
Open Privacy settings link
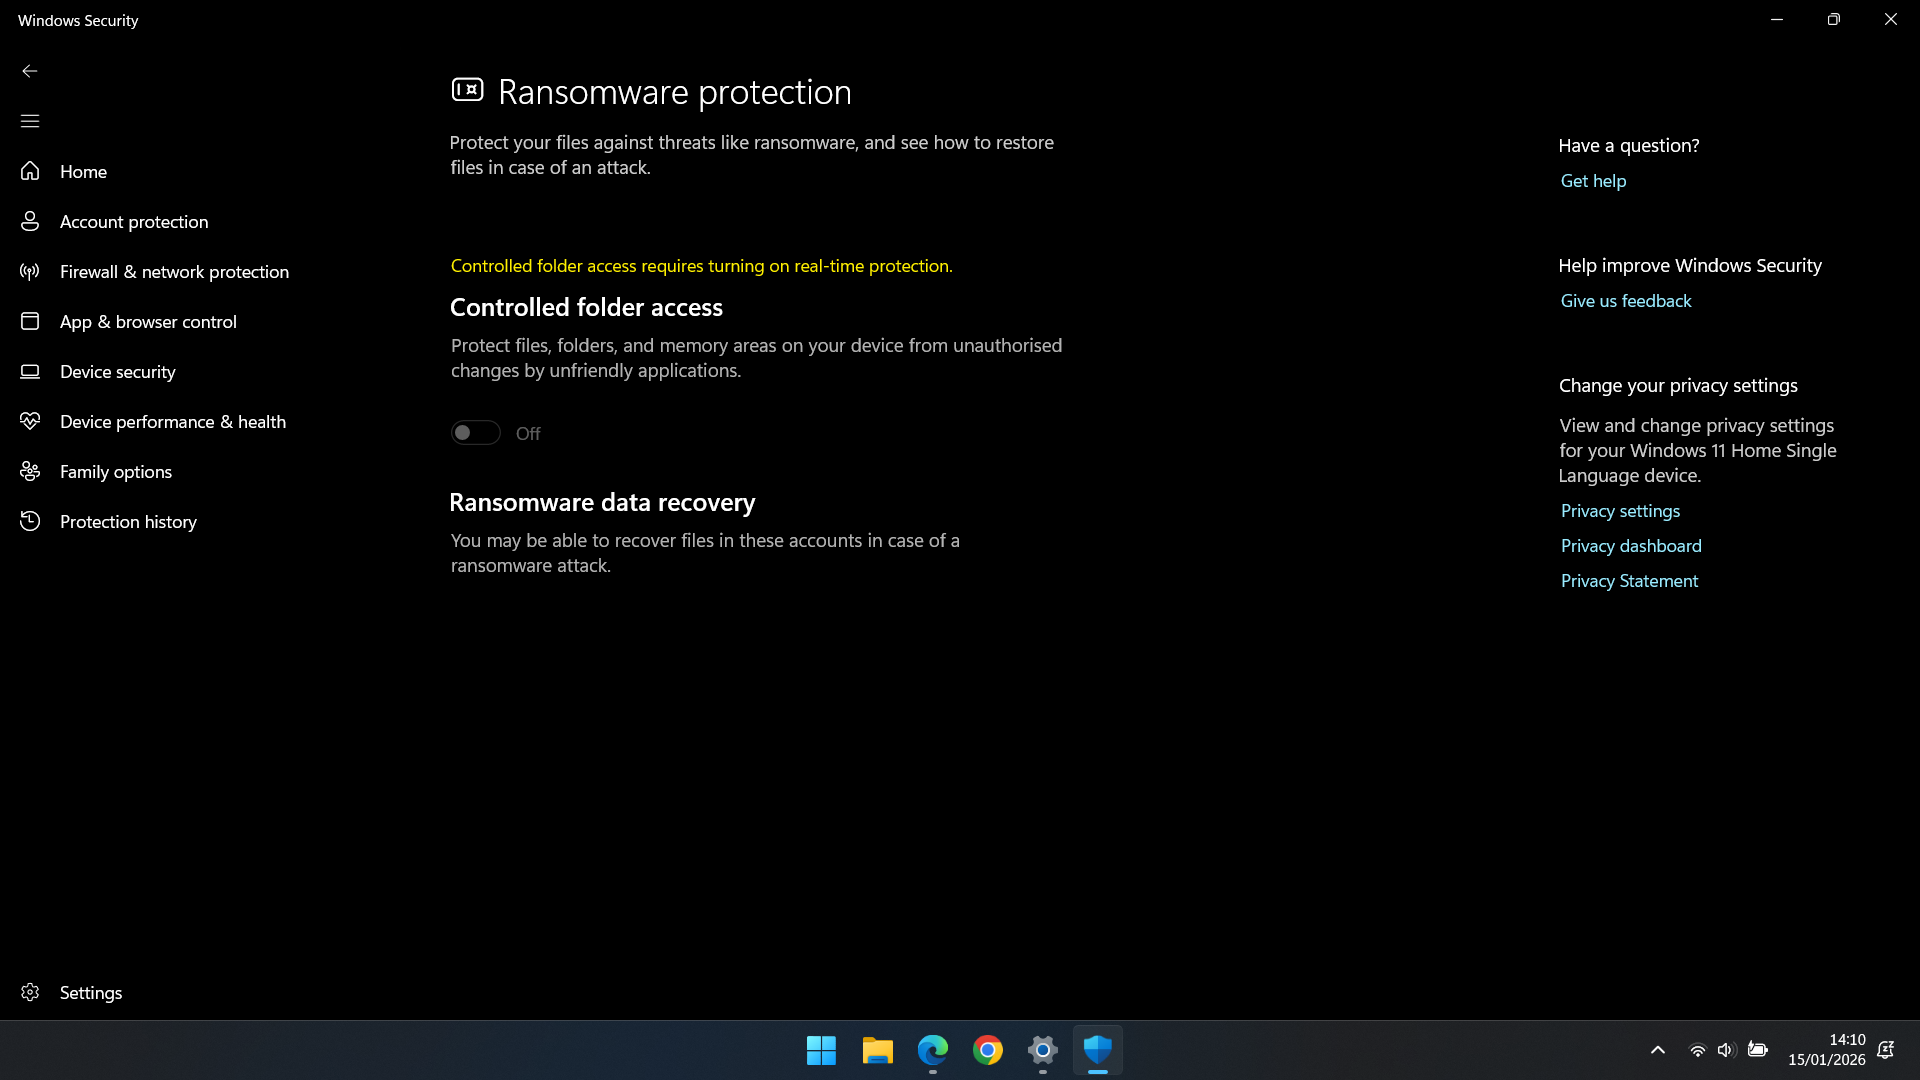[x=1619, y=511]
